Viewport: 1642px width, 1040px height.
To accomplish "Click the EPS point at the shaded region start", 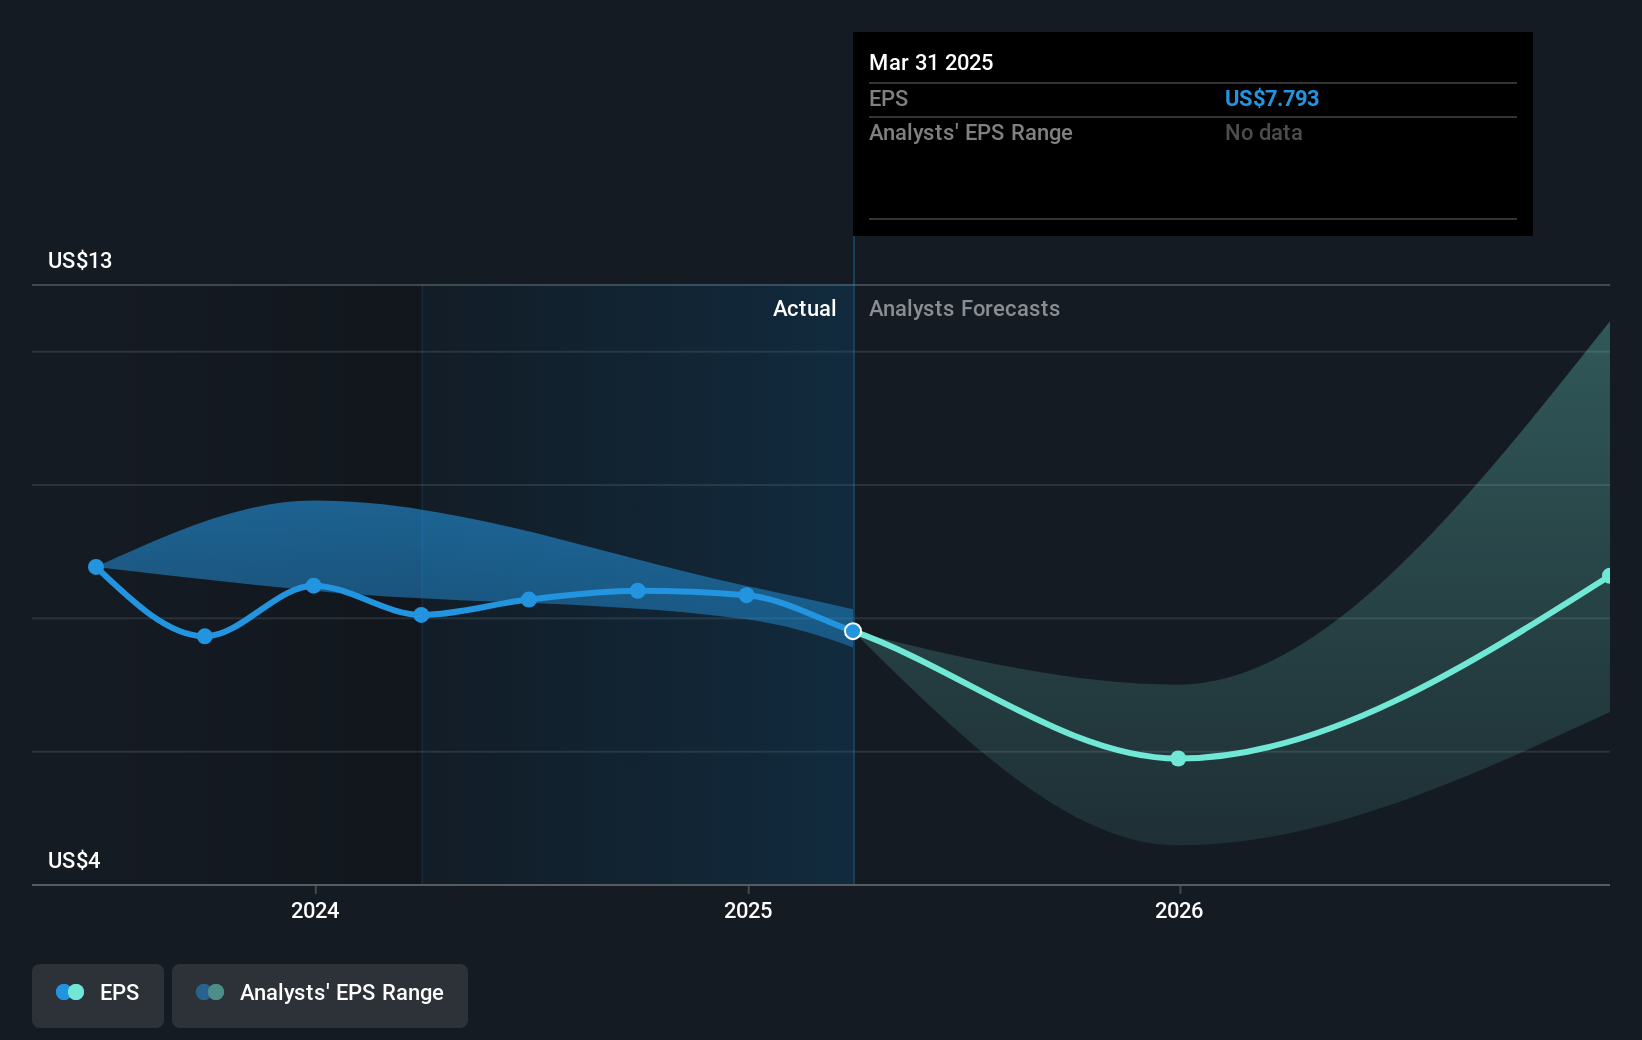I will tap(421, 615).
